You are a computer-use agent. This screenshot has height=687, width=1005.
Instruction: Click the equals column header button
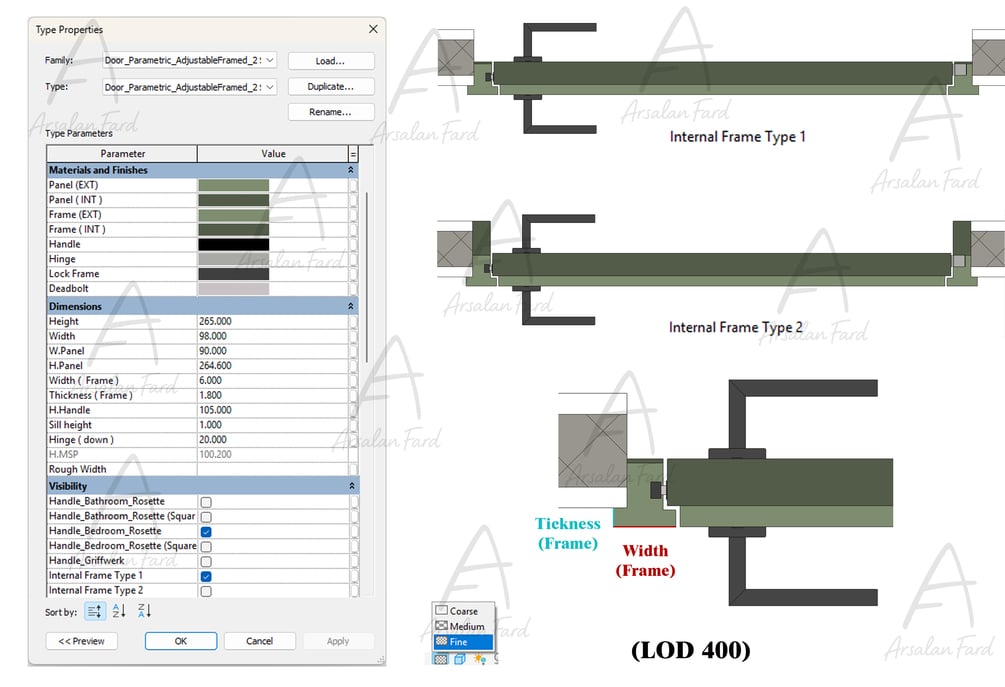point(353,154)
